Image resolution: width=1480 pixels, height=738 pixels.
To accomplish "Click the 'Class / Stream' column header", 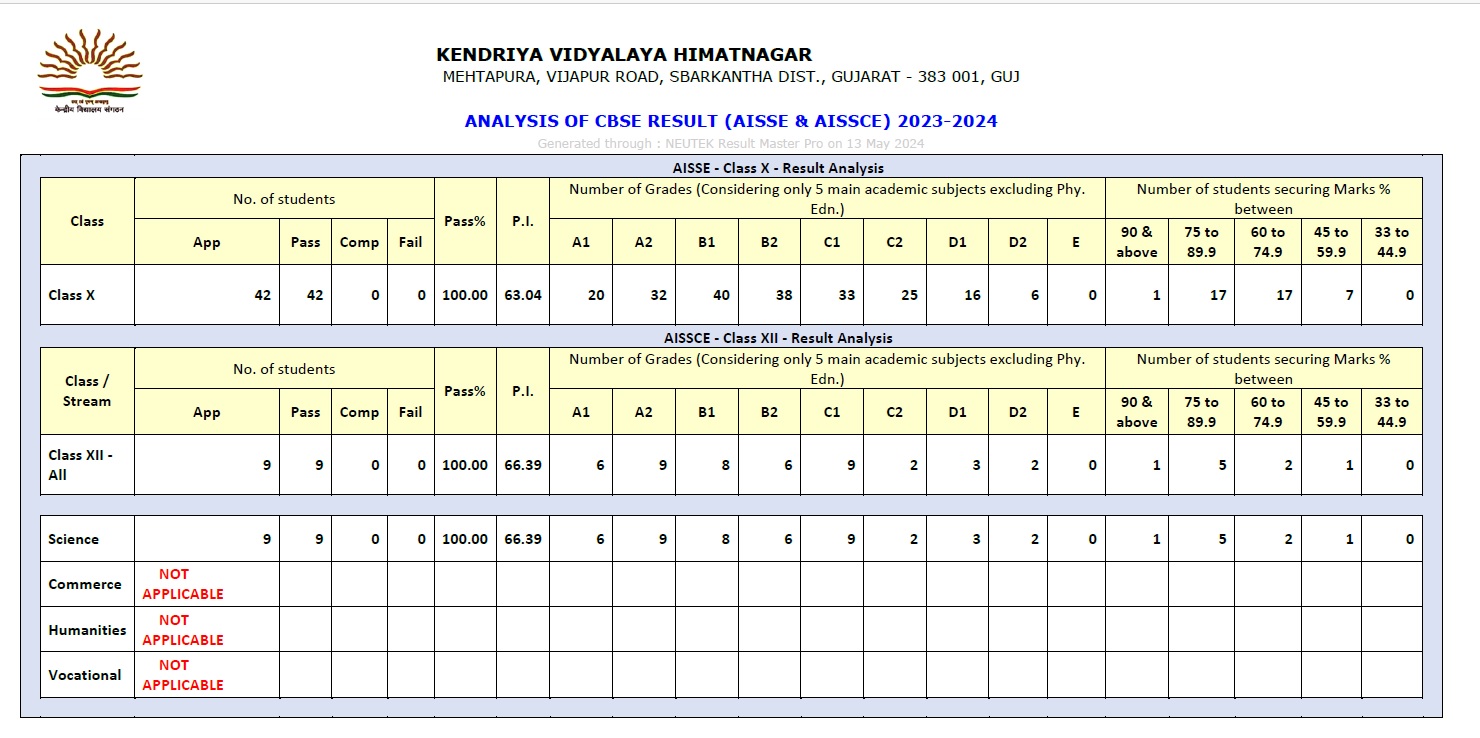I will click(x=87, y=391).
